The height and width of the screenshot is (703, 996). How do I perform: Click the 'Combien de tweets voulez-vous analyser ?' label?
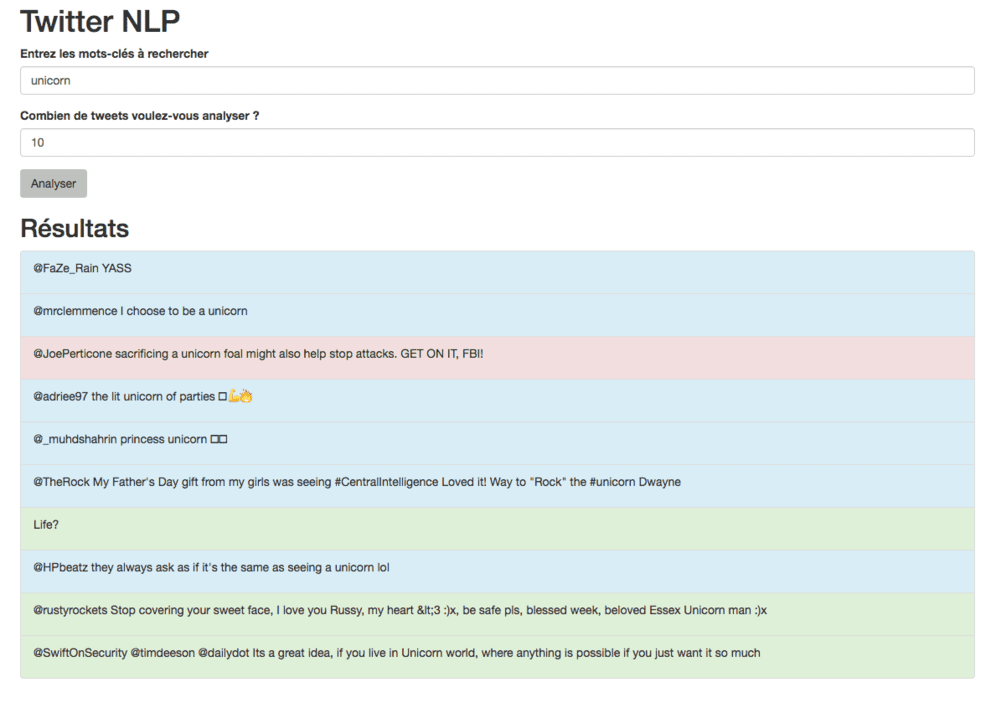(139, 116)
